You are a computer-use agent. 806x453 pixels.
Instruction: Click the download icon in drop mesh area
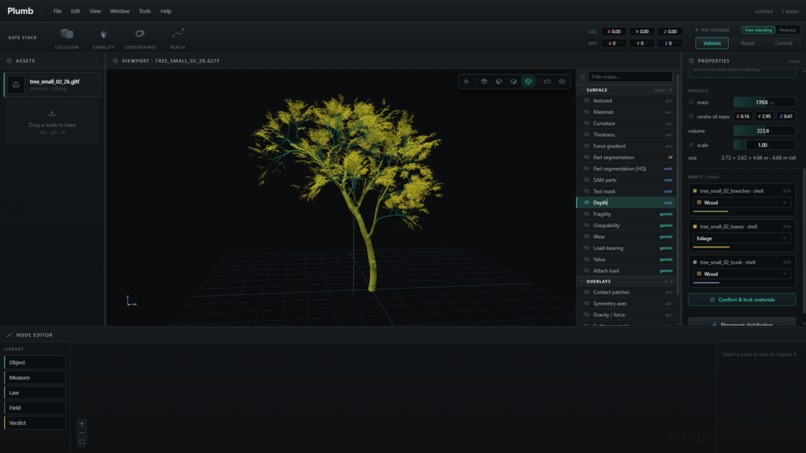click(x=52, y=113)
